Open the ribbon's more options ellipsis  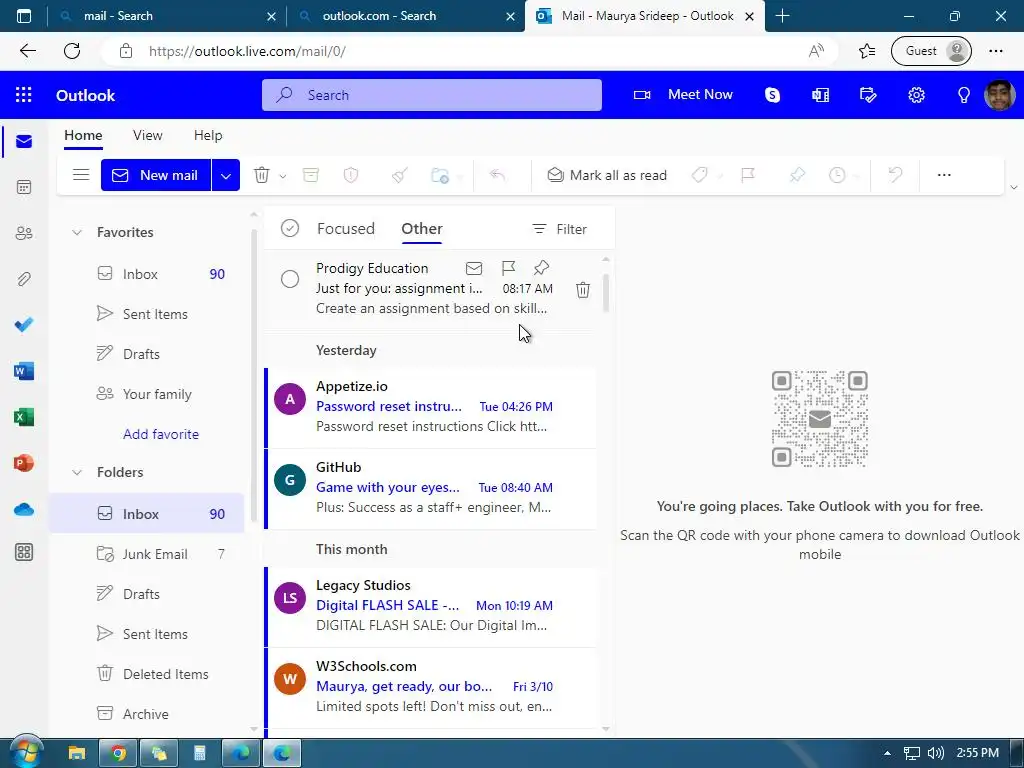click(x=944, y=175)
